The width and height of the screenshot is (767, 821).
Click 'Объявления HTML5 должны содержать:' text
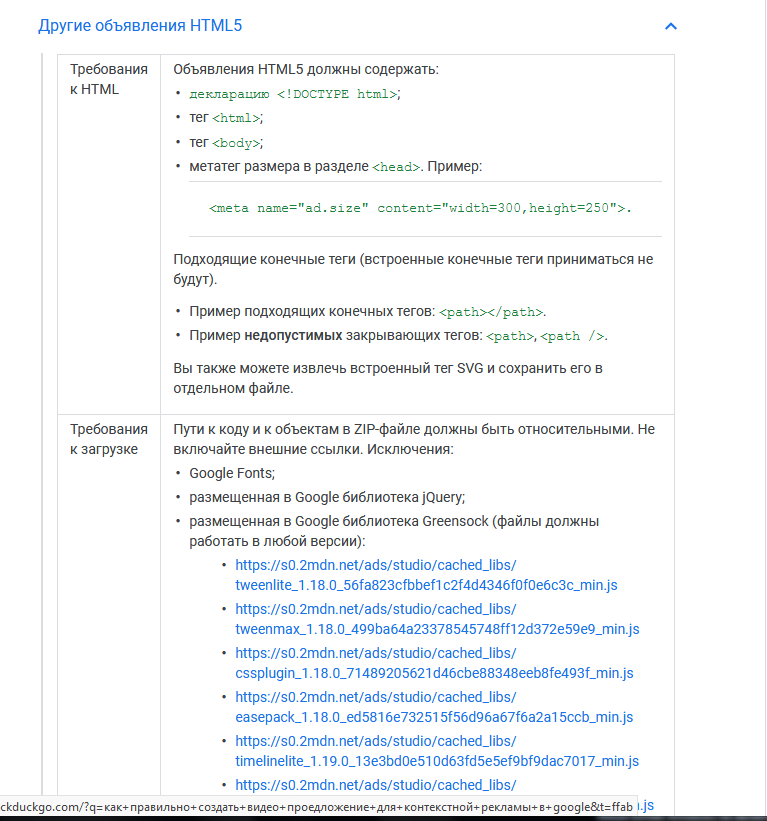[x=306, y=69]
